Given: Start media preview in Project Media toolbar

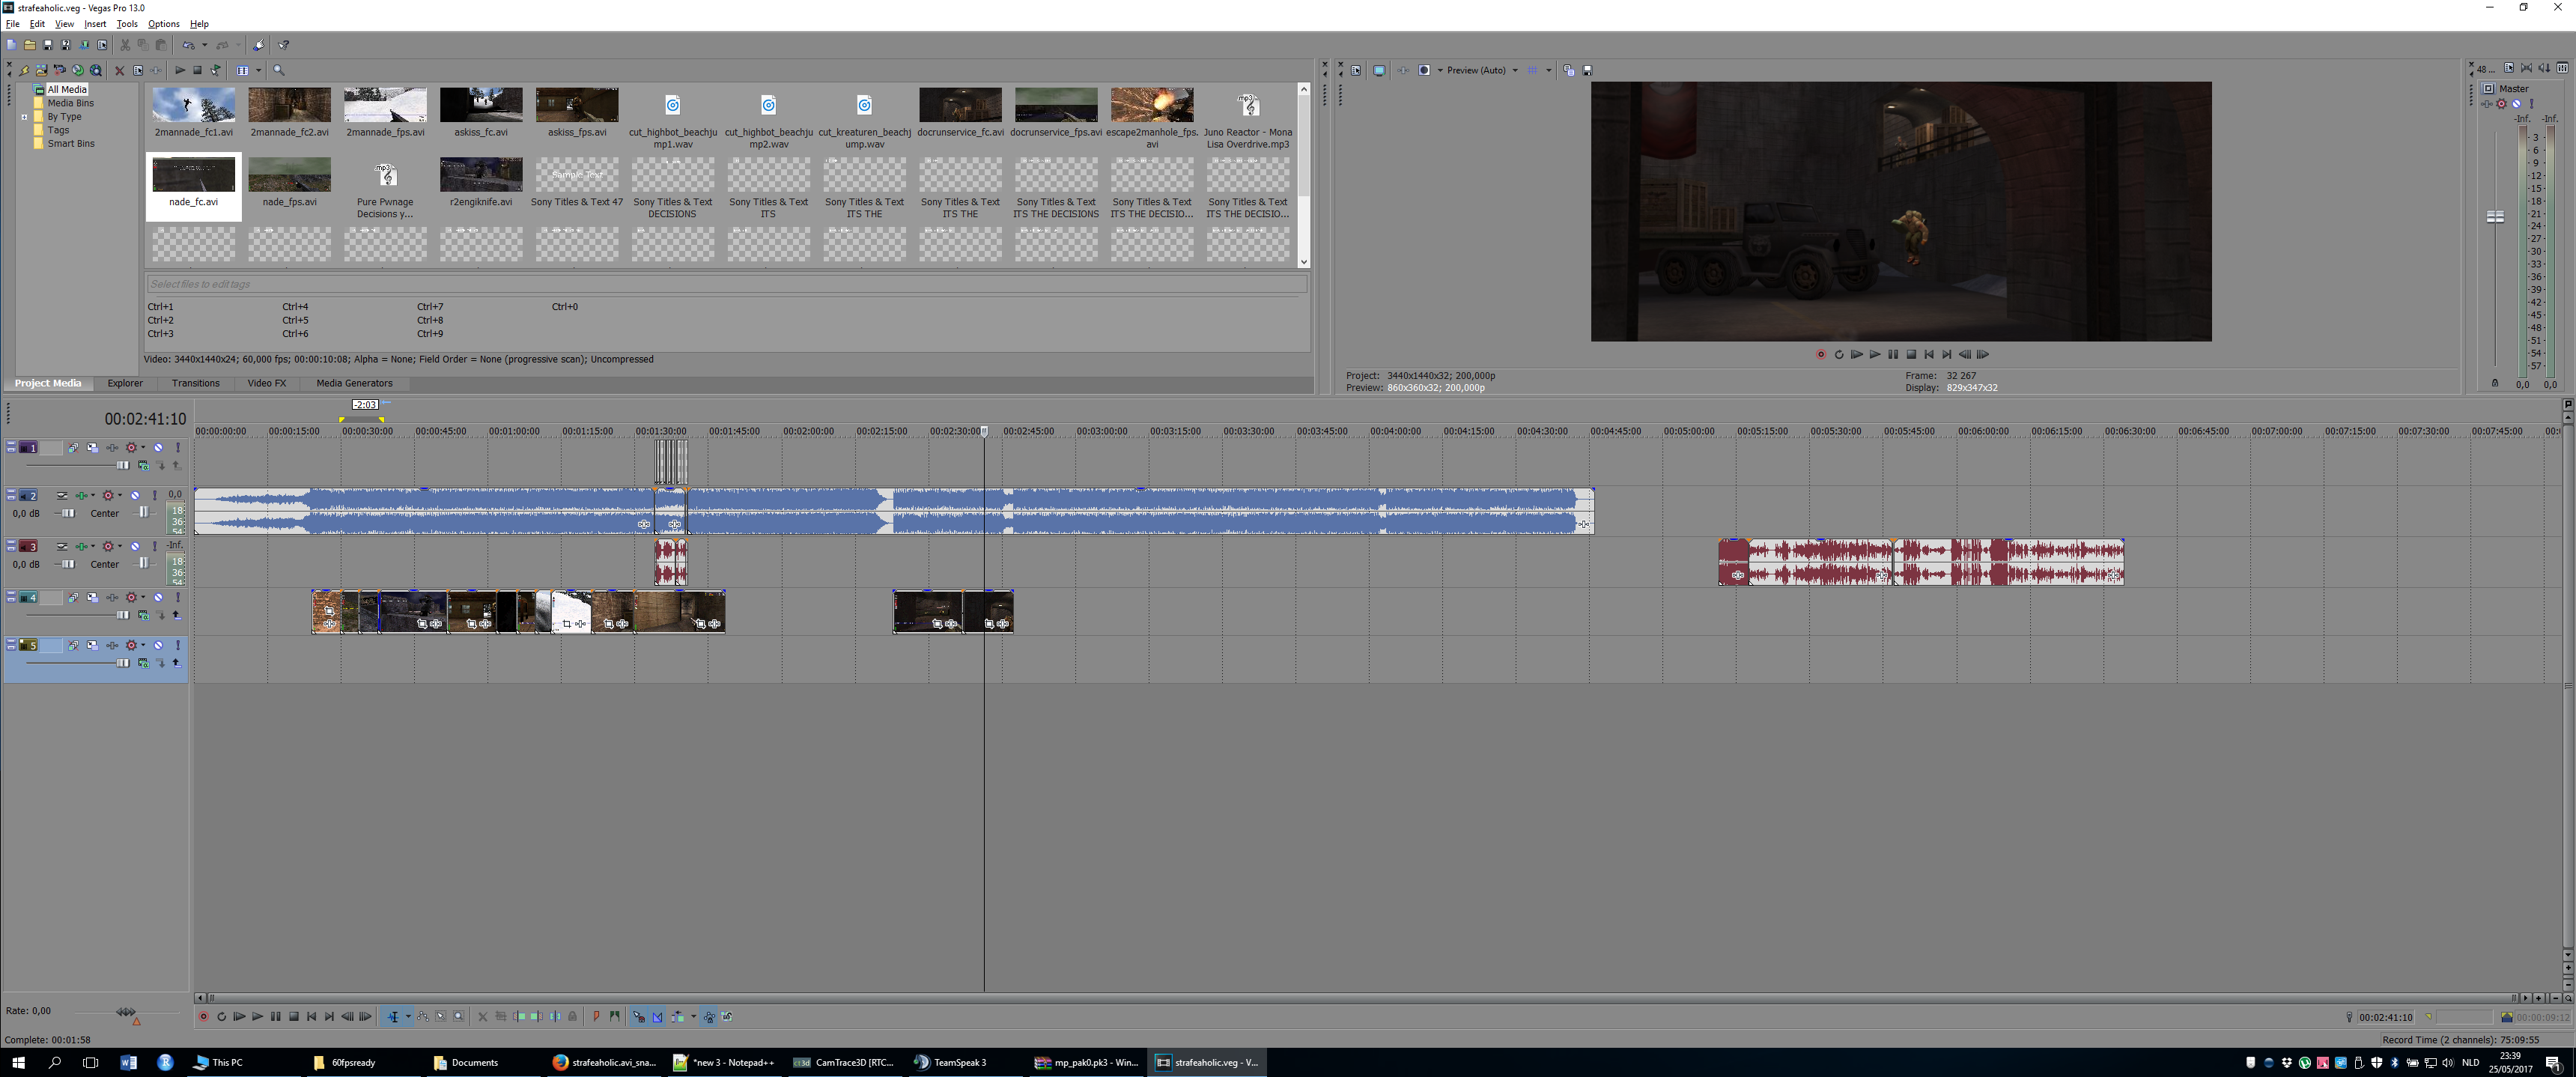Looking at the screenshot, I should click(180, 70).
